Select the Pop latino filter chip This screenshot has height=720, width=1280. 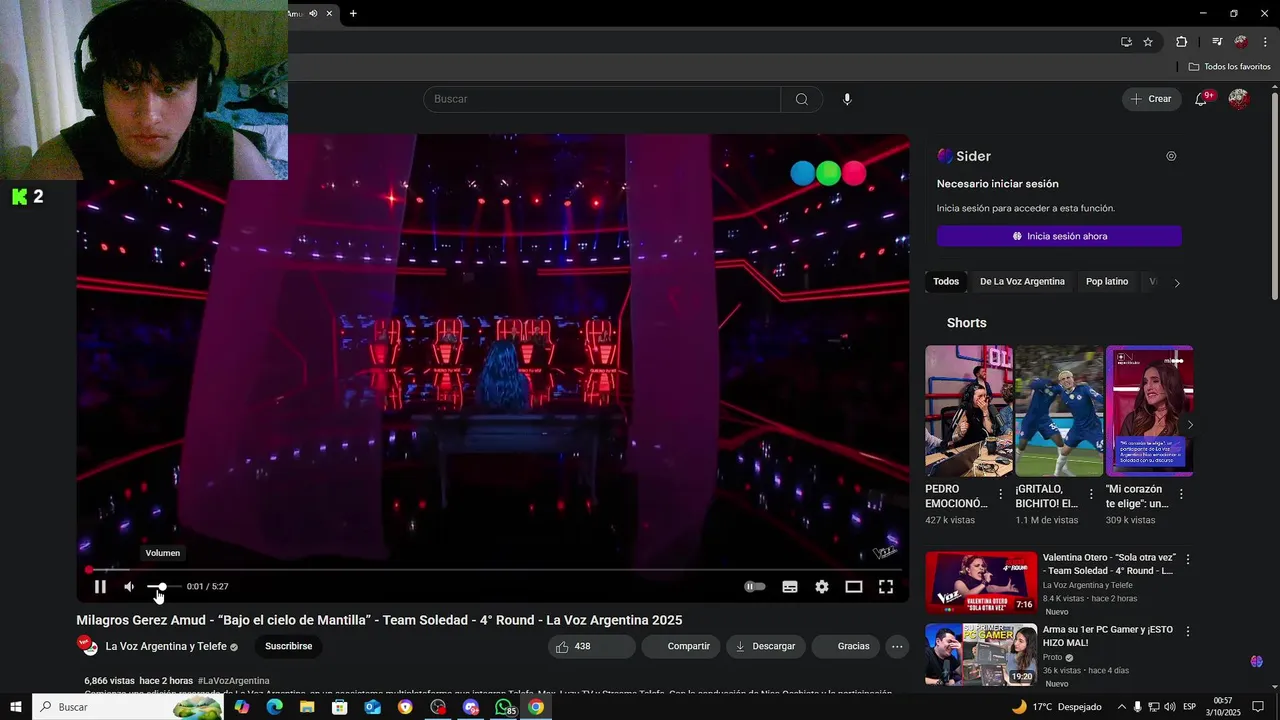[x=1107, y=282]
